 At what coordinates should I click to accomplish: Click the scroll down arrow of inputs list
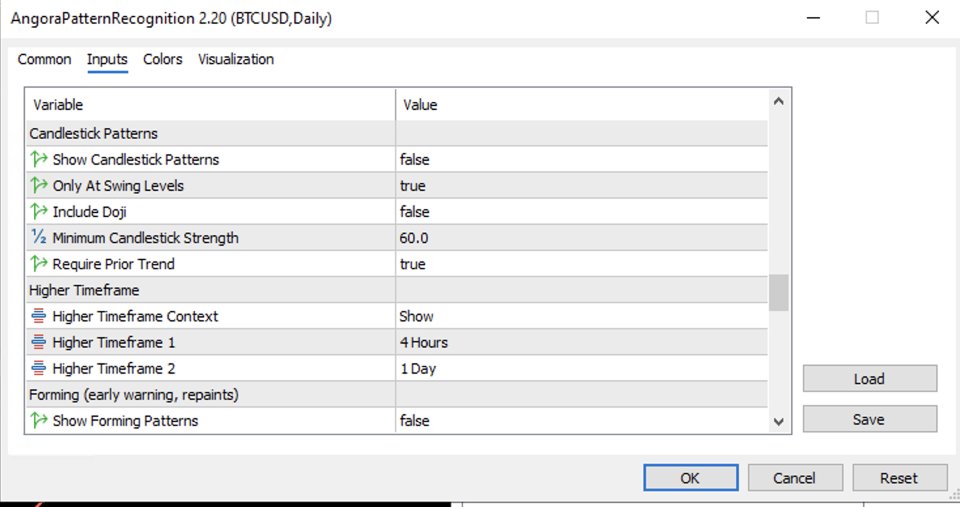779,421
